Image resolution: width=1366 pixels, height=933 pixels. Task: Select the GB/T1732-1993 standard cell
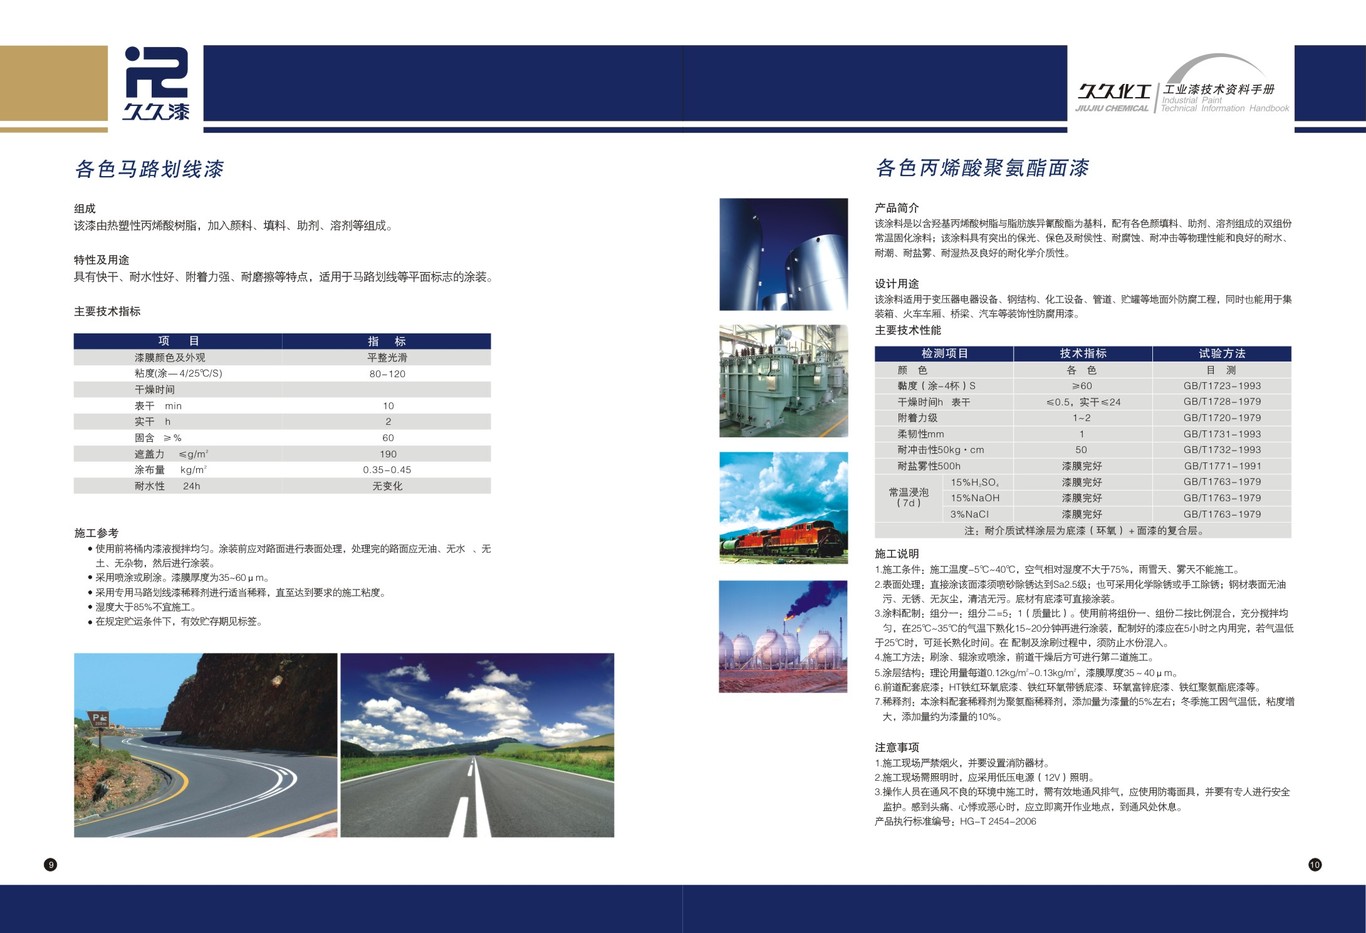click(x=1222, y=450)
